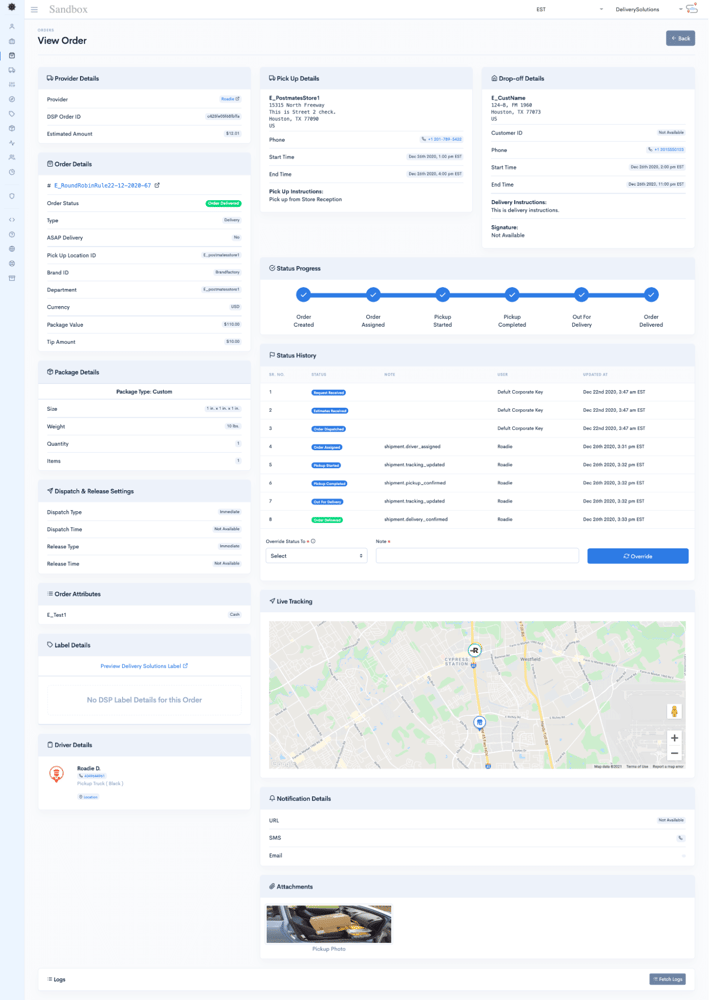Viewport: 709px width, 1000px height.
Task: Click the Note text input field
Action: [x=477, y=555]
